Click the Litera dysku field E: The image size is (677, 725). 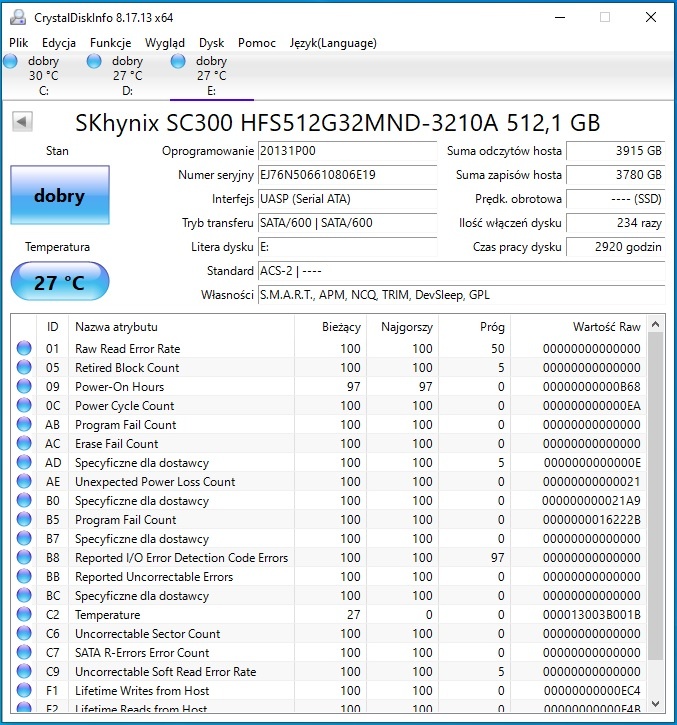[347, 247]
